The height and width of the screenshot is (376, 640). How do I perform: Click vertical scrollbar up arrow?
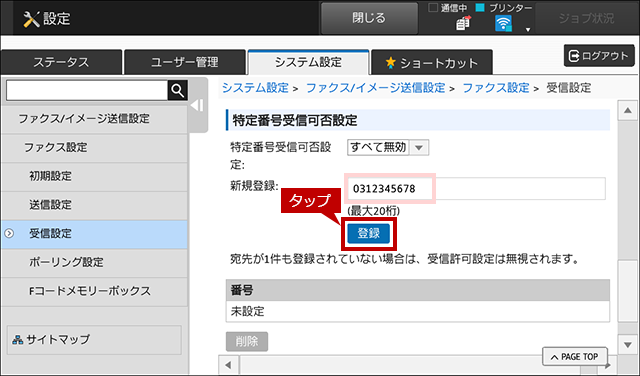tap(627, 110)
